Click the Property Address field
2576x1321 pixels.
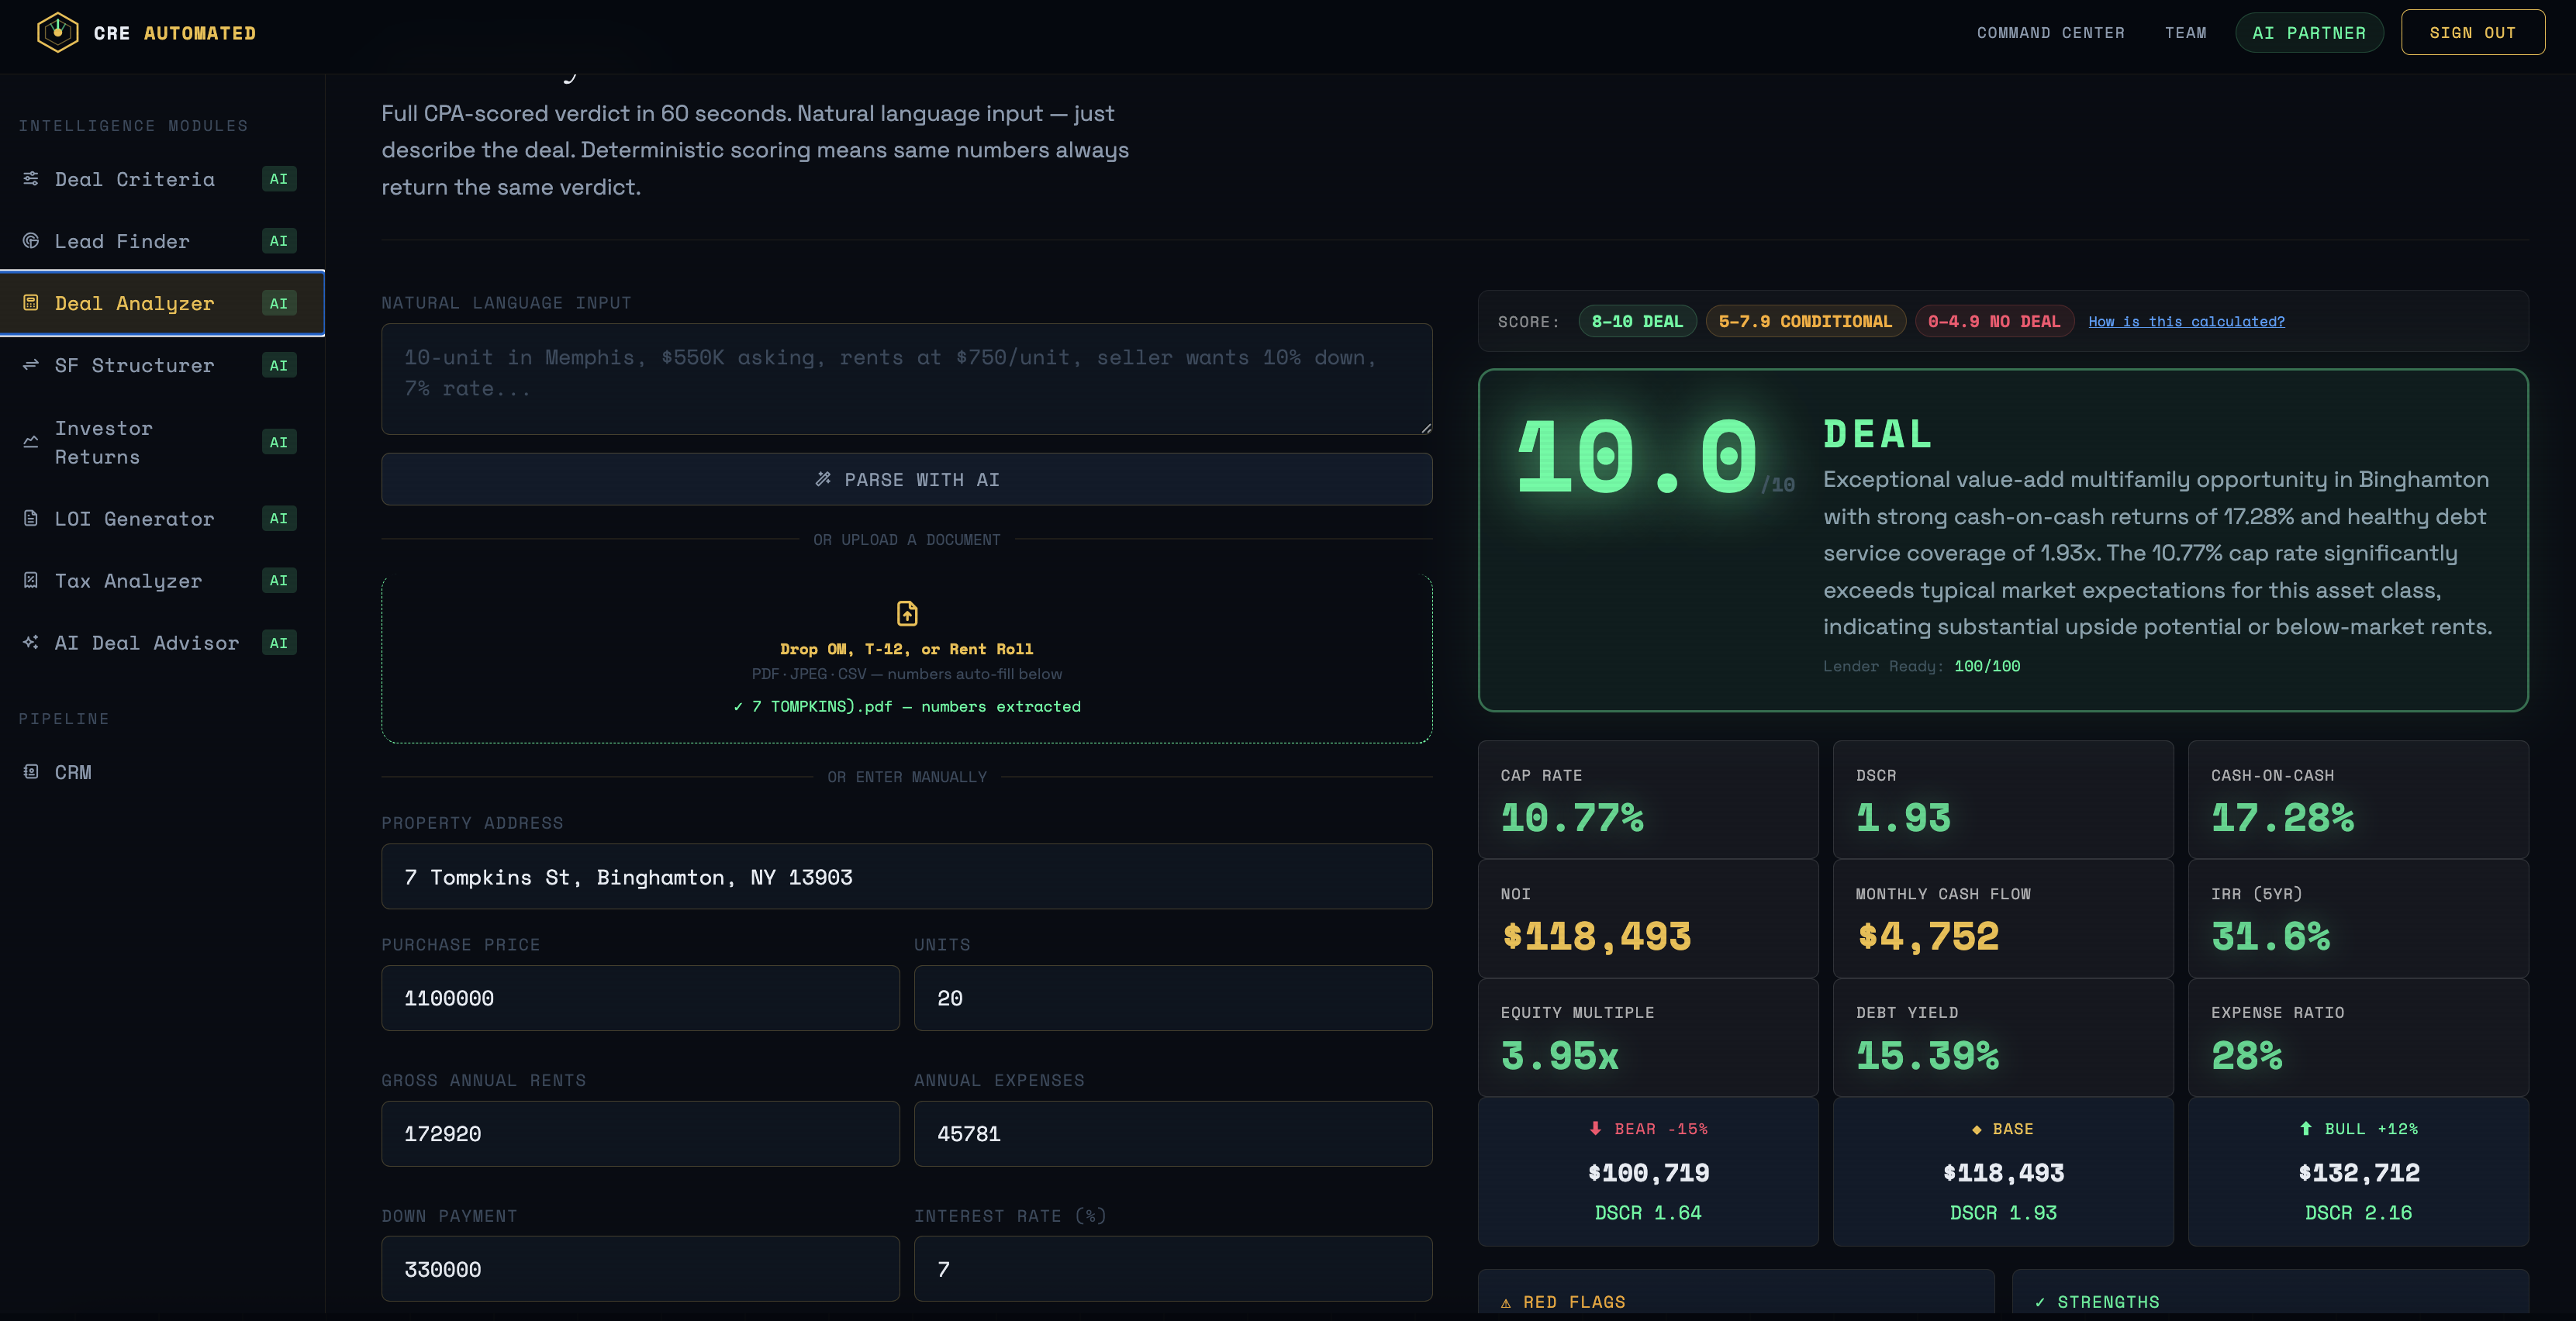coord(906,877)
